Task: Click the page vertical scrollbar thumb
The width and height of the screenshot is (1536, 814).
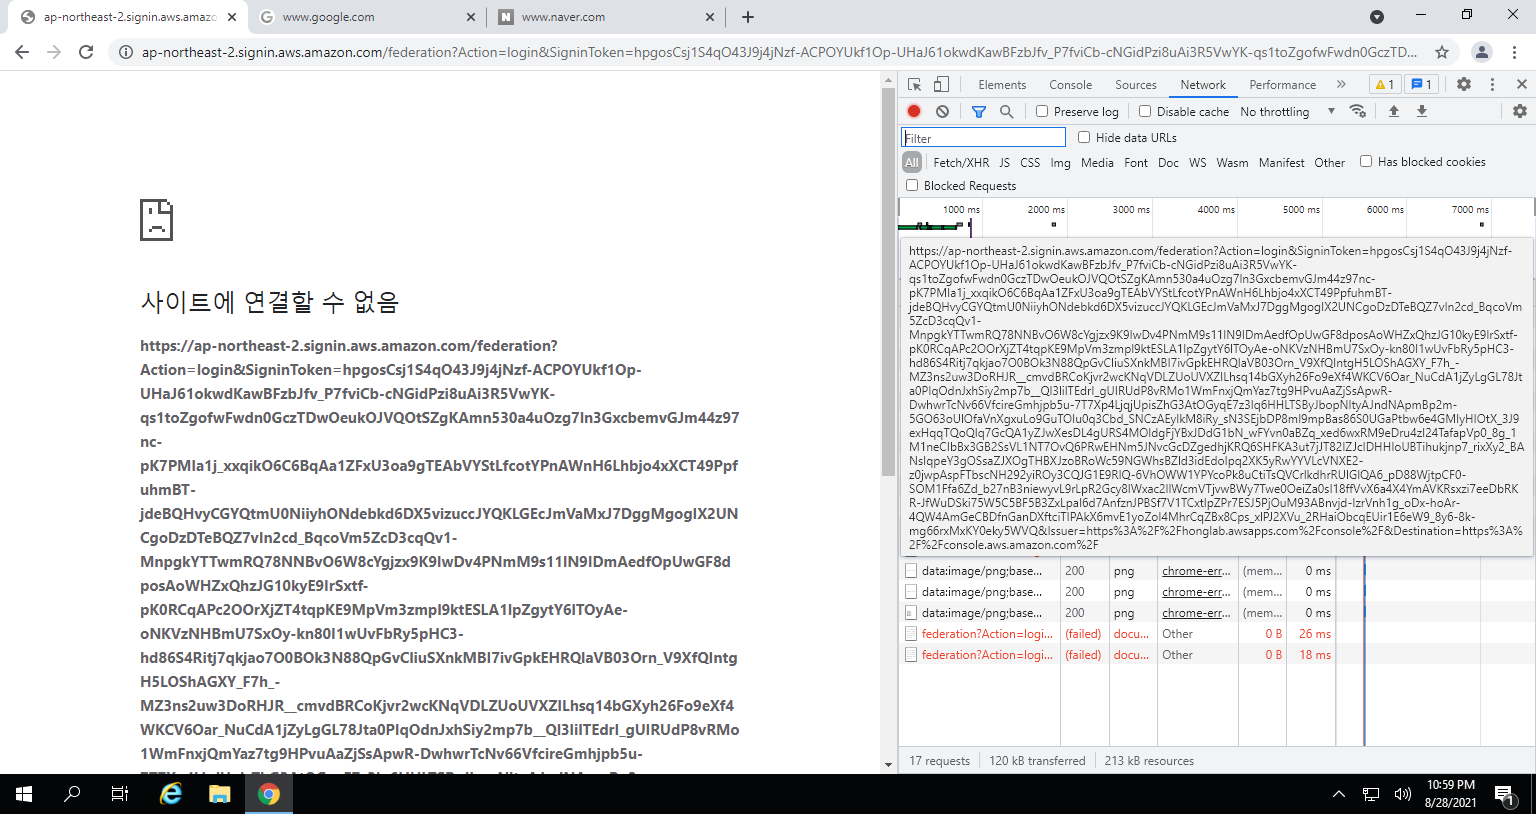Action: click(x=888, y=283)
